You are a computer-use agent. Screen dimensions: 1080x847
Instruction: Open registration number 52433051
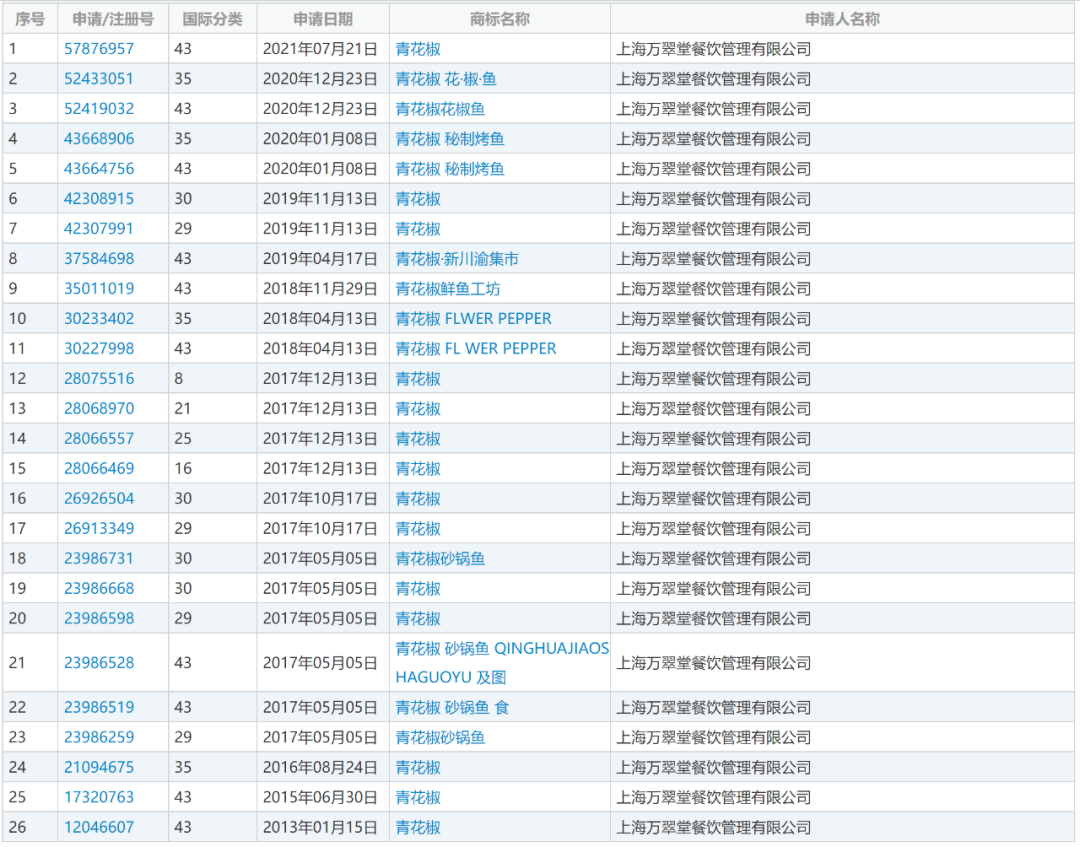click(98, 79)
